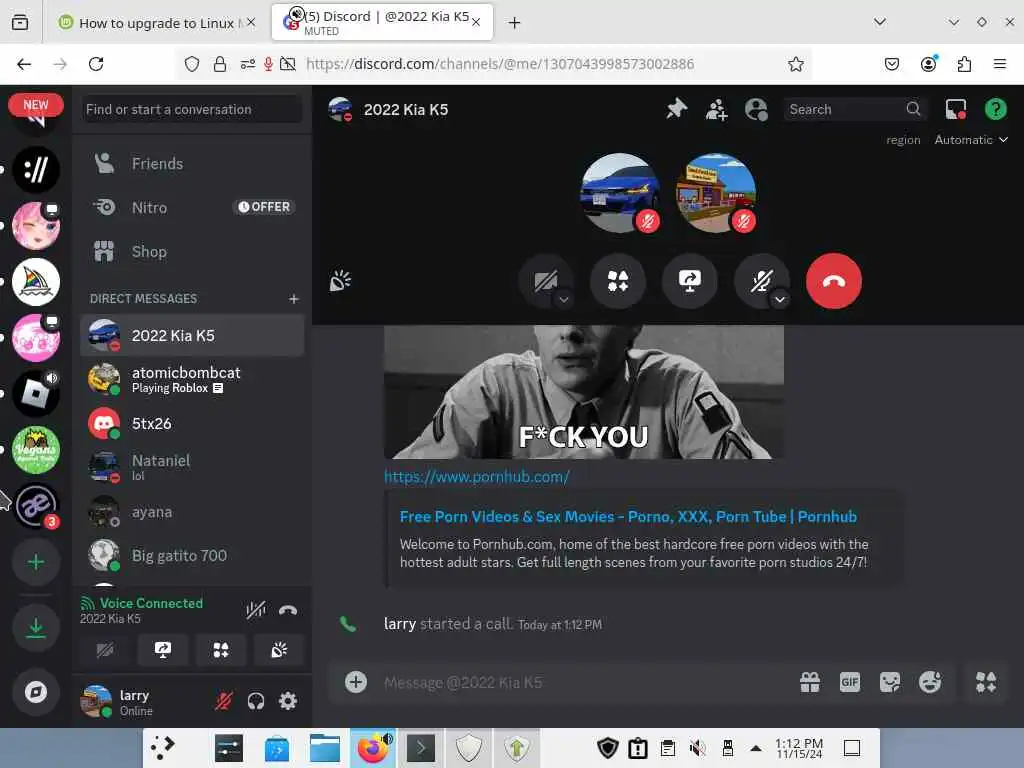
Task: Toggle noise suppression in Voice Connected panel
Action: pyautogui.click(x=255, y=610)
